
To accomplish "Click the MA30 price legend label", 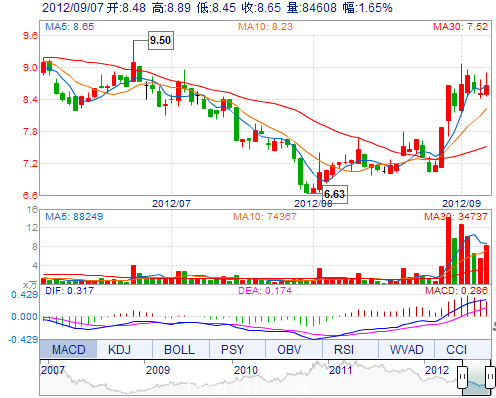I will point(460,27).
